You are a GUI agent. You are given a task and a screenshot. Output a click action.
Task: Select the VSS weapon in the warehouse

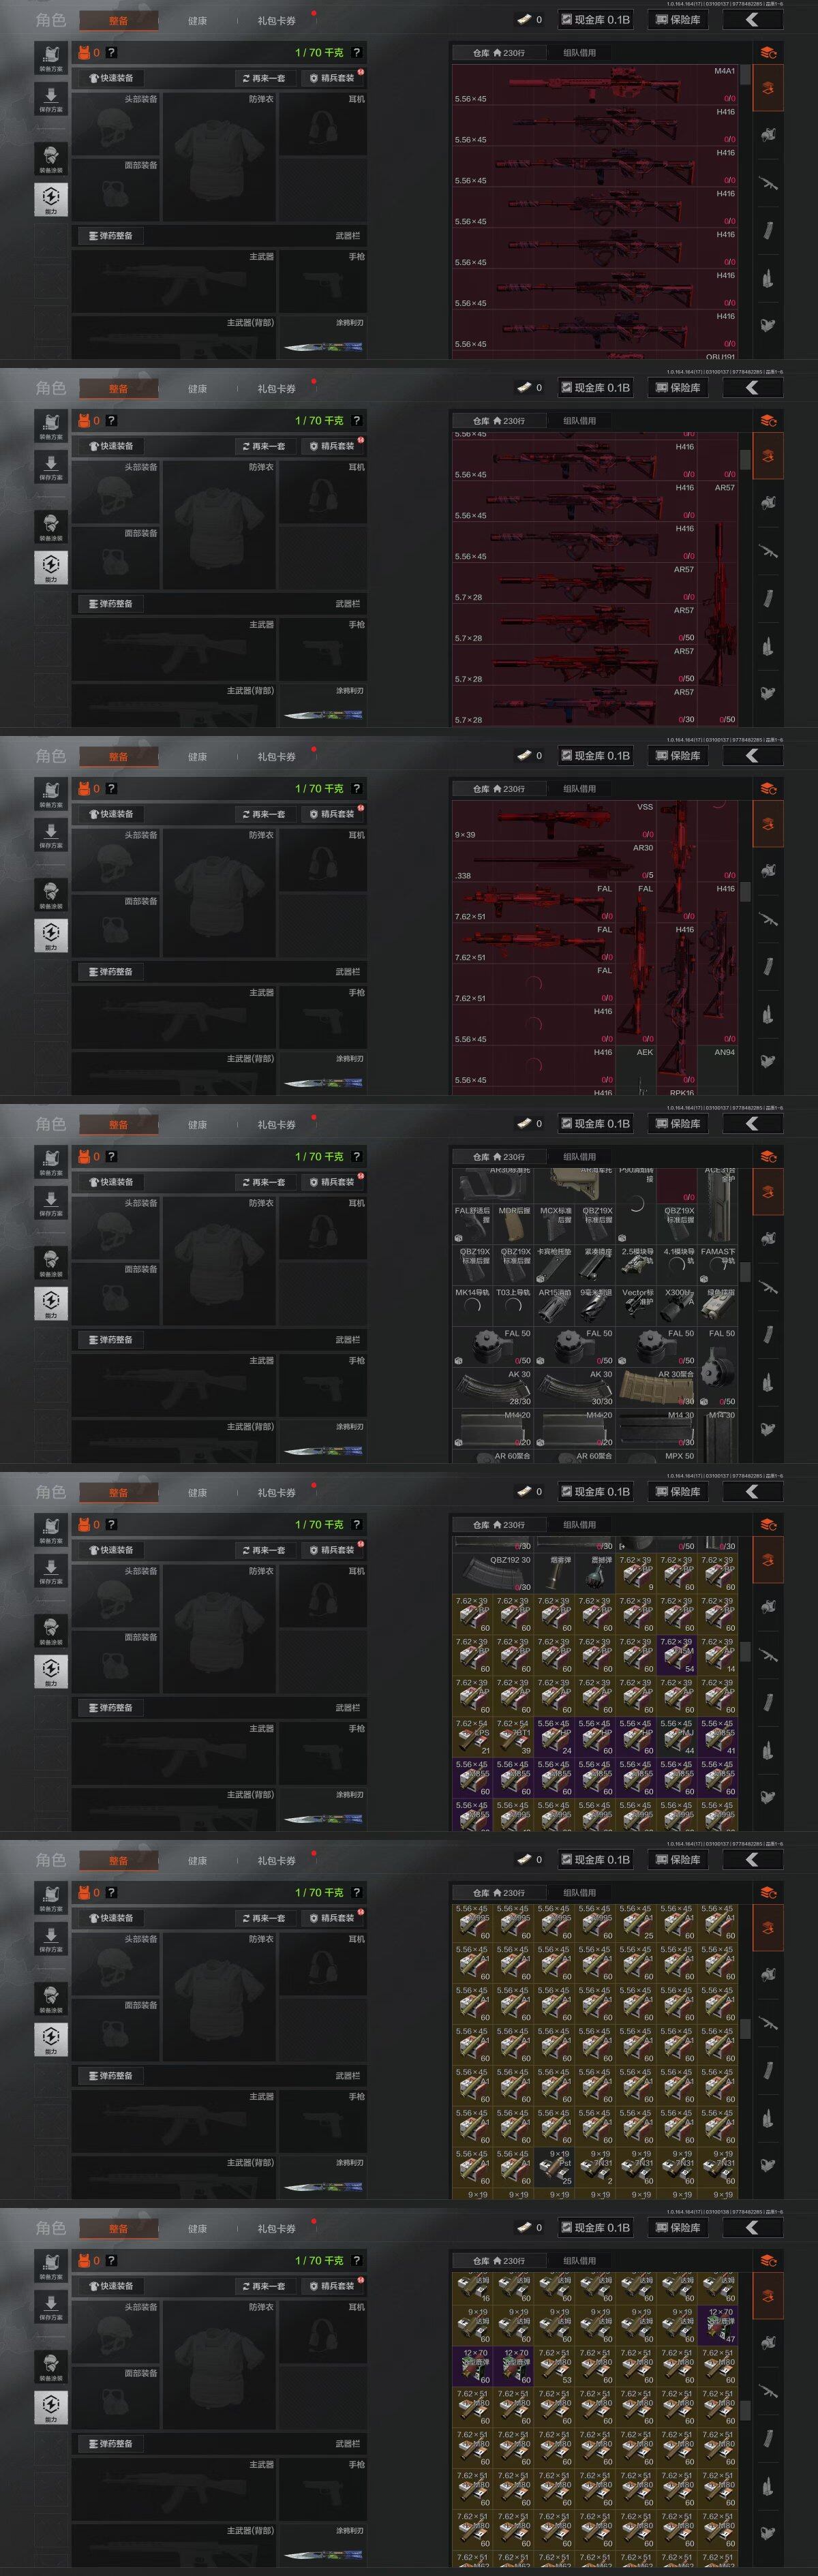click(555, 821)
